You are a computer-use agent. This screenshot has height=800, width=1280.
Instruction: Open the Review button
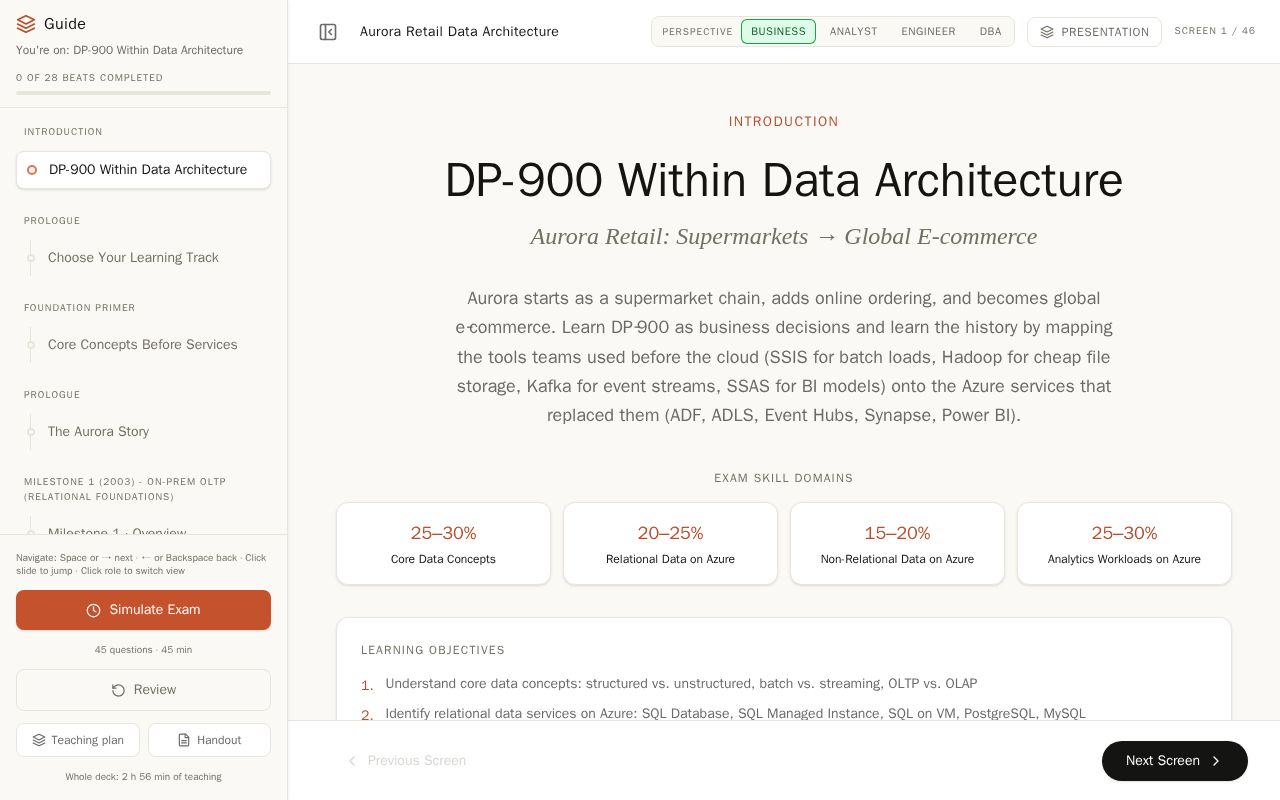[143, 690]
